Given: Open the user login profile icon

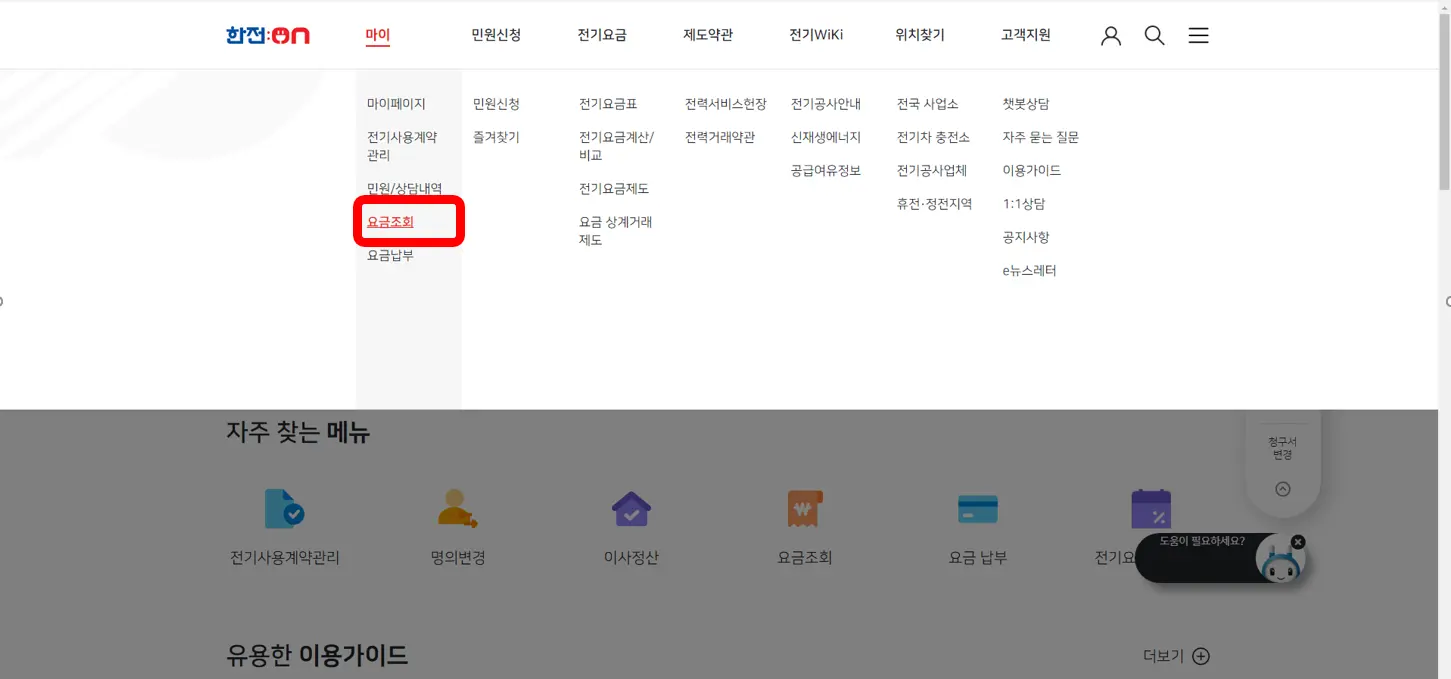Looking at the screenshot, I should [x=1110, y=35].
